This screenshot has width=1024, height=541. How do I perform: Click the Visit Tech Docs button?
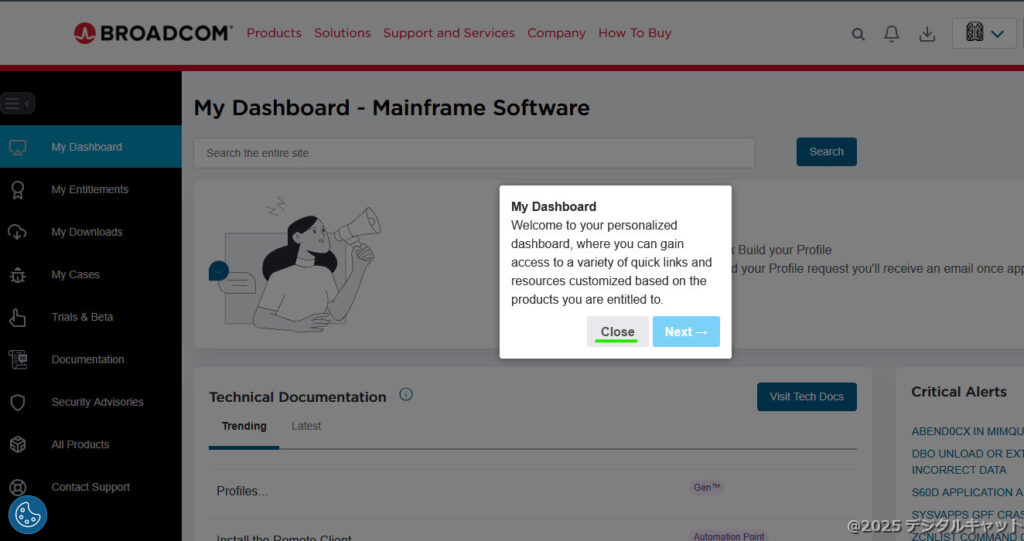(806, 397)
